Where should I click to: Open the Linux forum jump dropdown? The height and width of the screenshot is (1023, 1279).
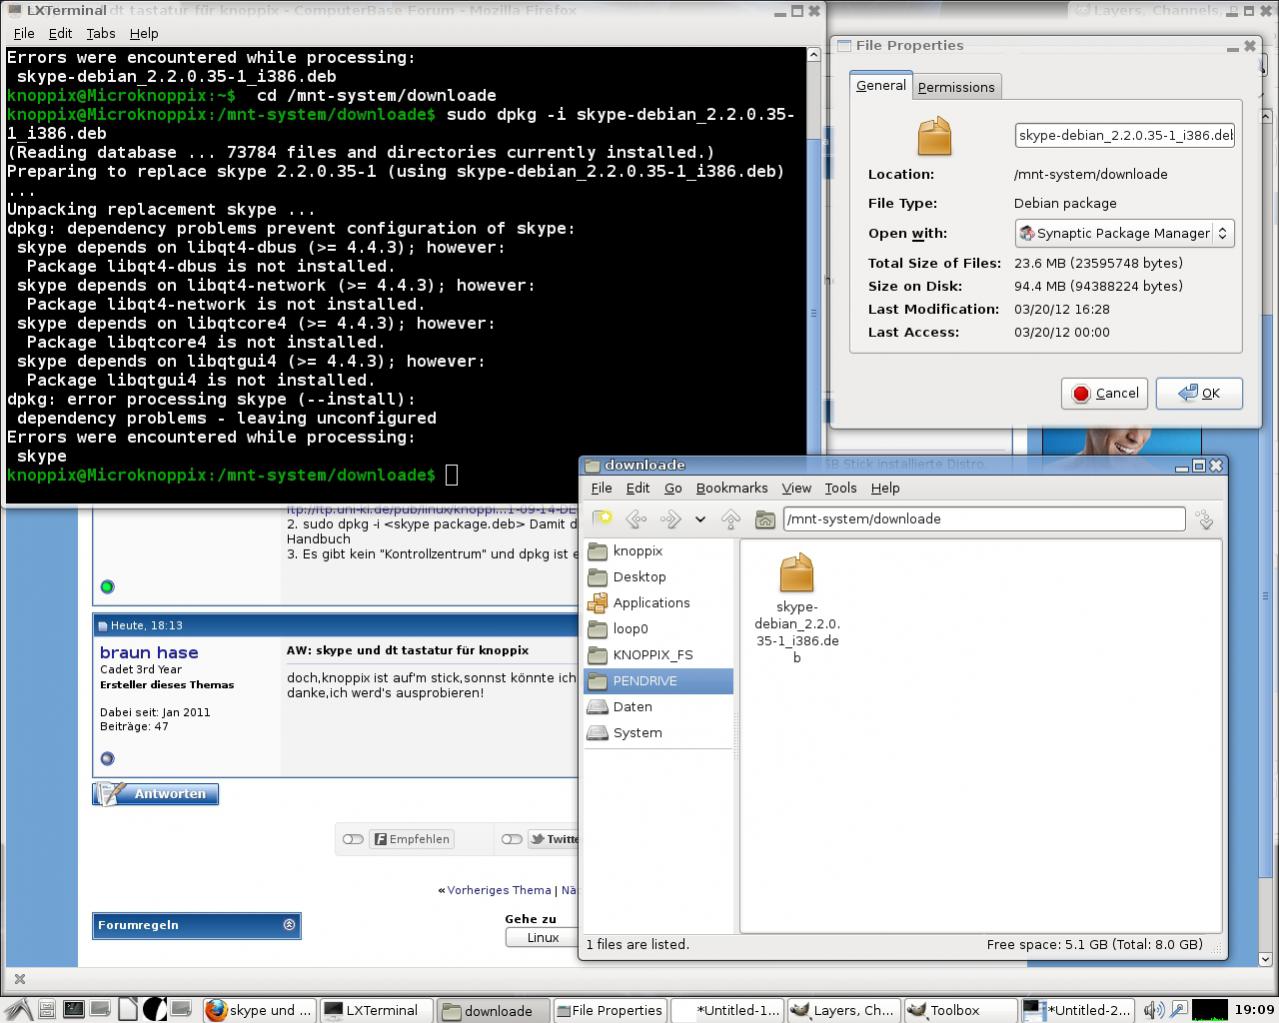543,937
